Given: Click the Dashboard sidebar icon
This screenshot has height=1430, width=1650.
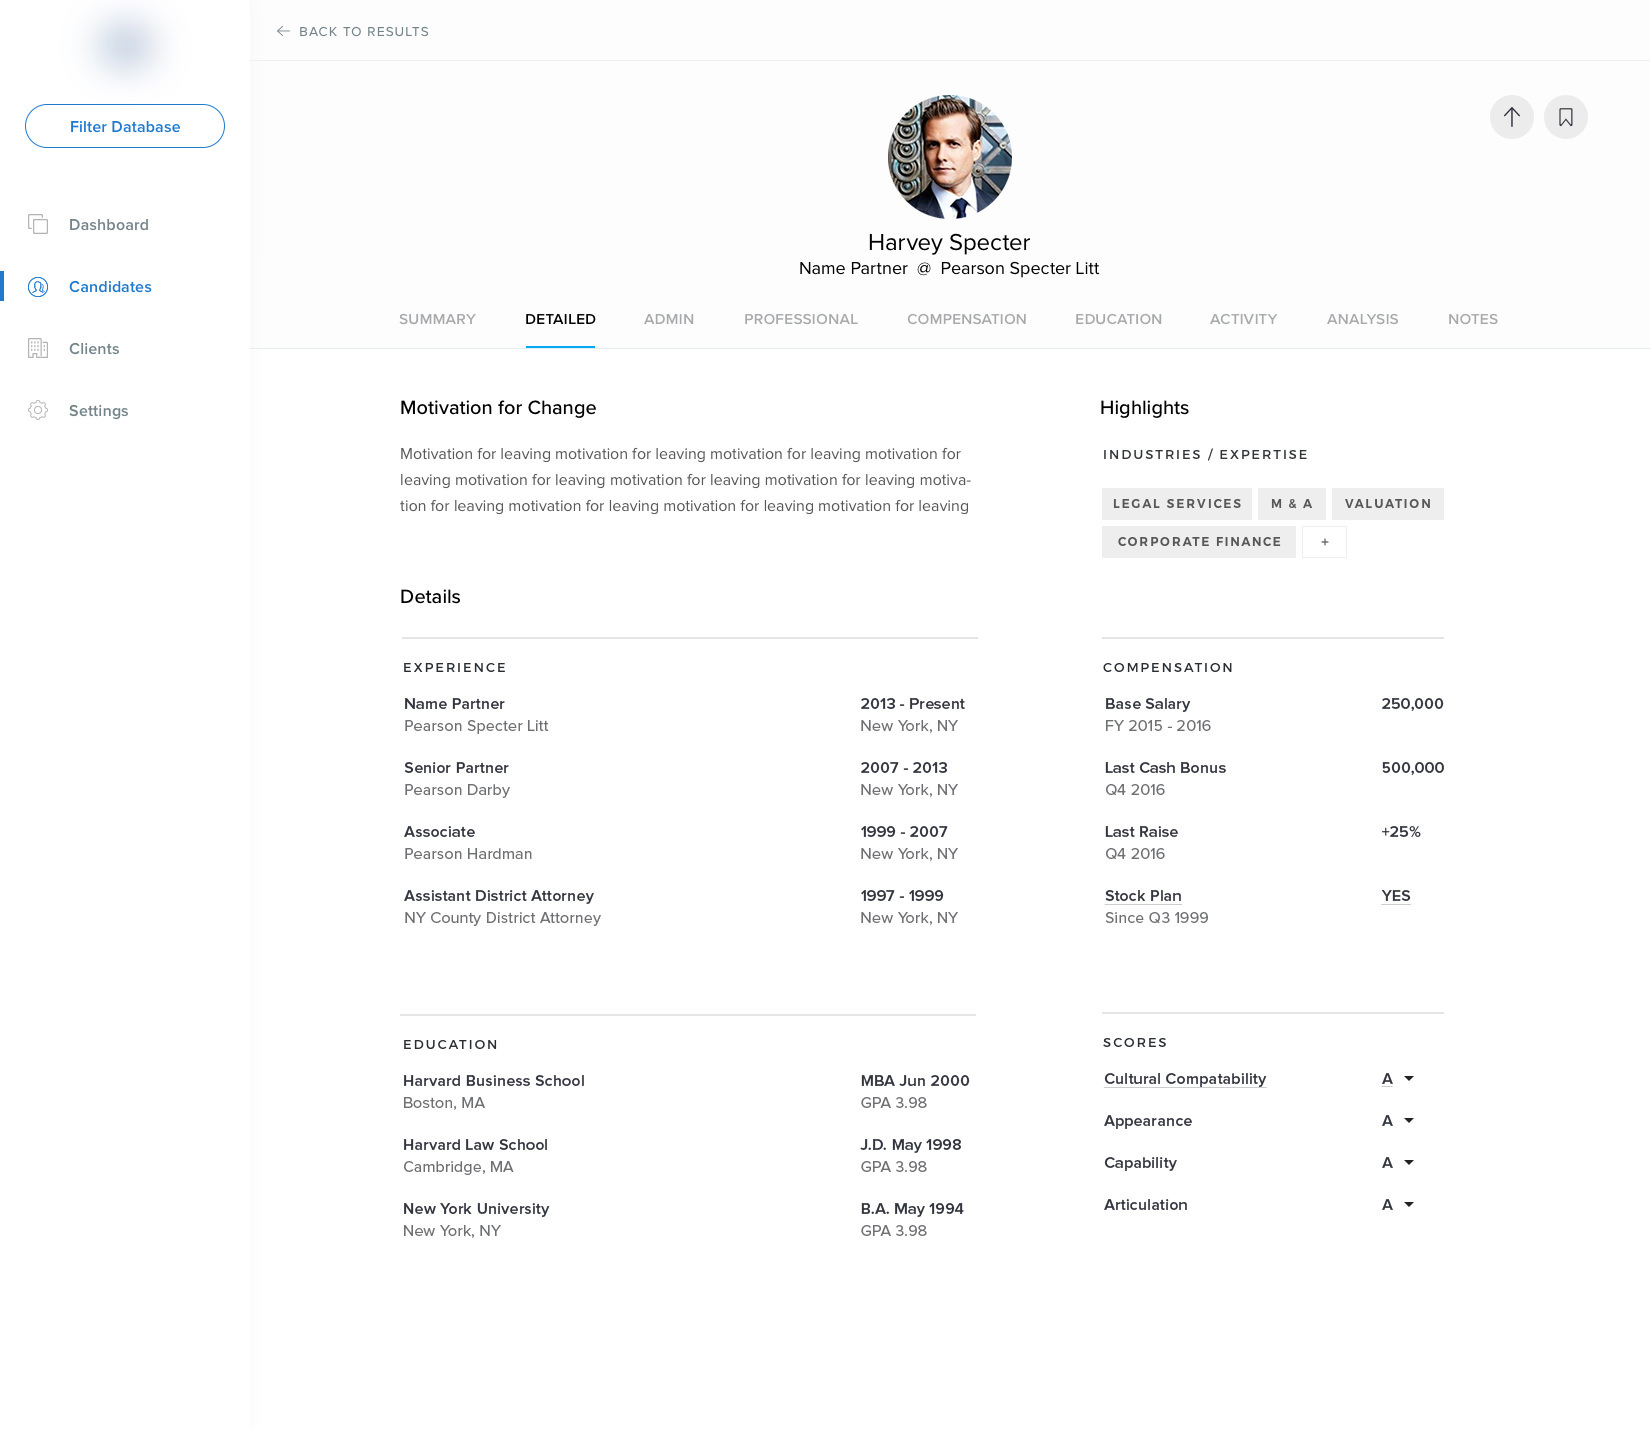Looking at the screenshot, I should pos(38,224).
